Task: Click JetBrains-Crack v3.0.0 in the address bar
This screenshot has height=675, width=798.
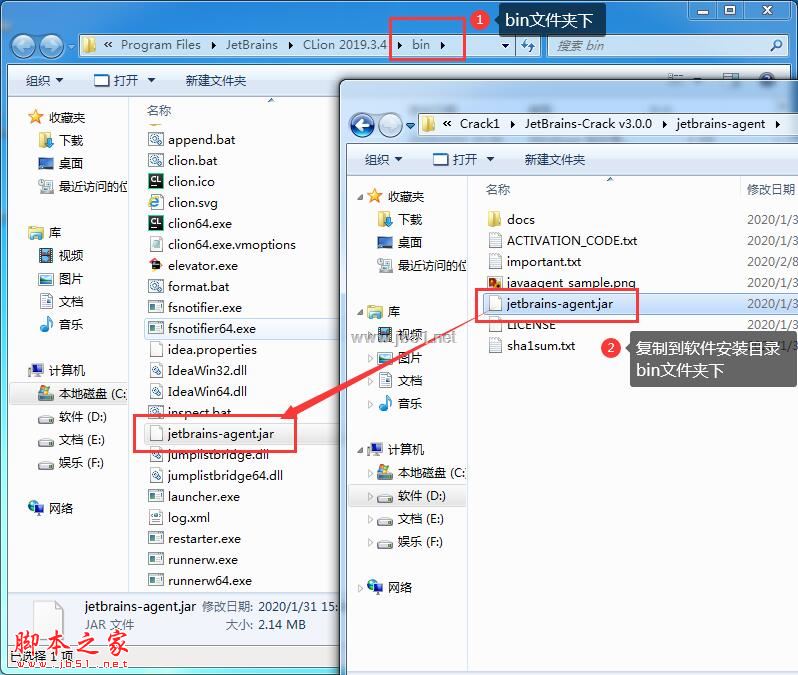Action: [588, 124]
